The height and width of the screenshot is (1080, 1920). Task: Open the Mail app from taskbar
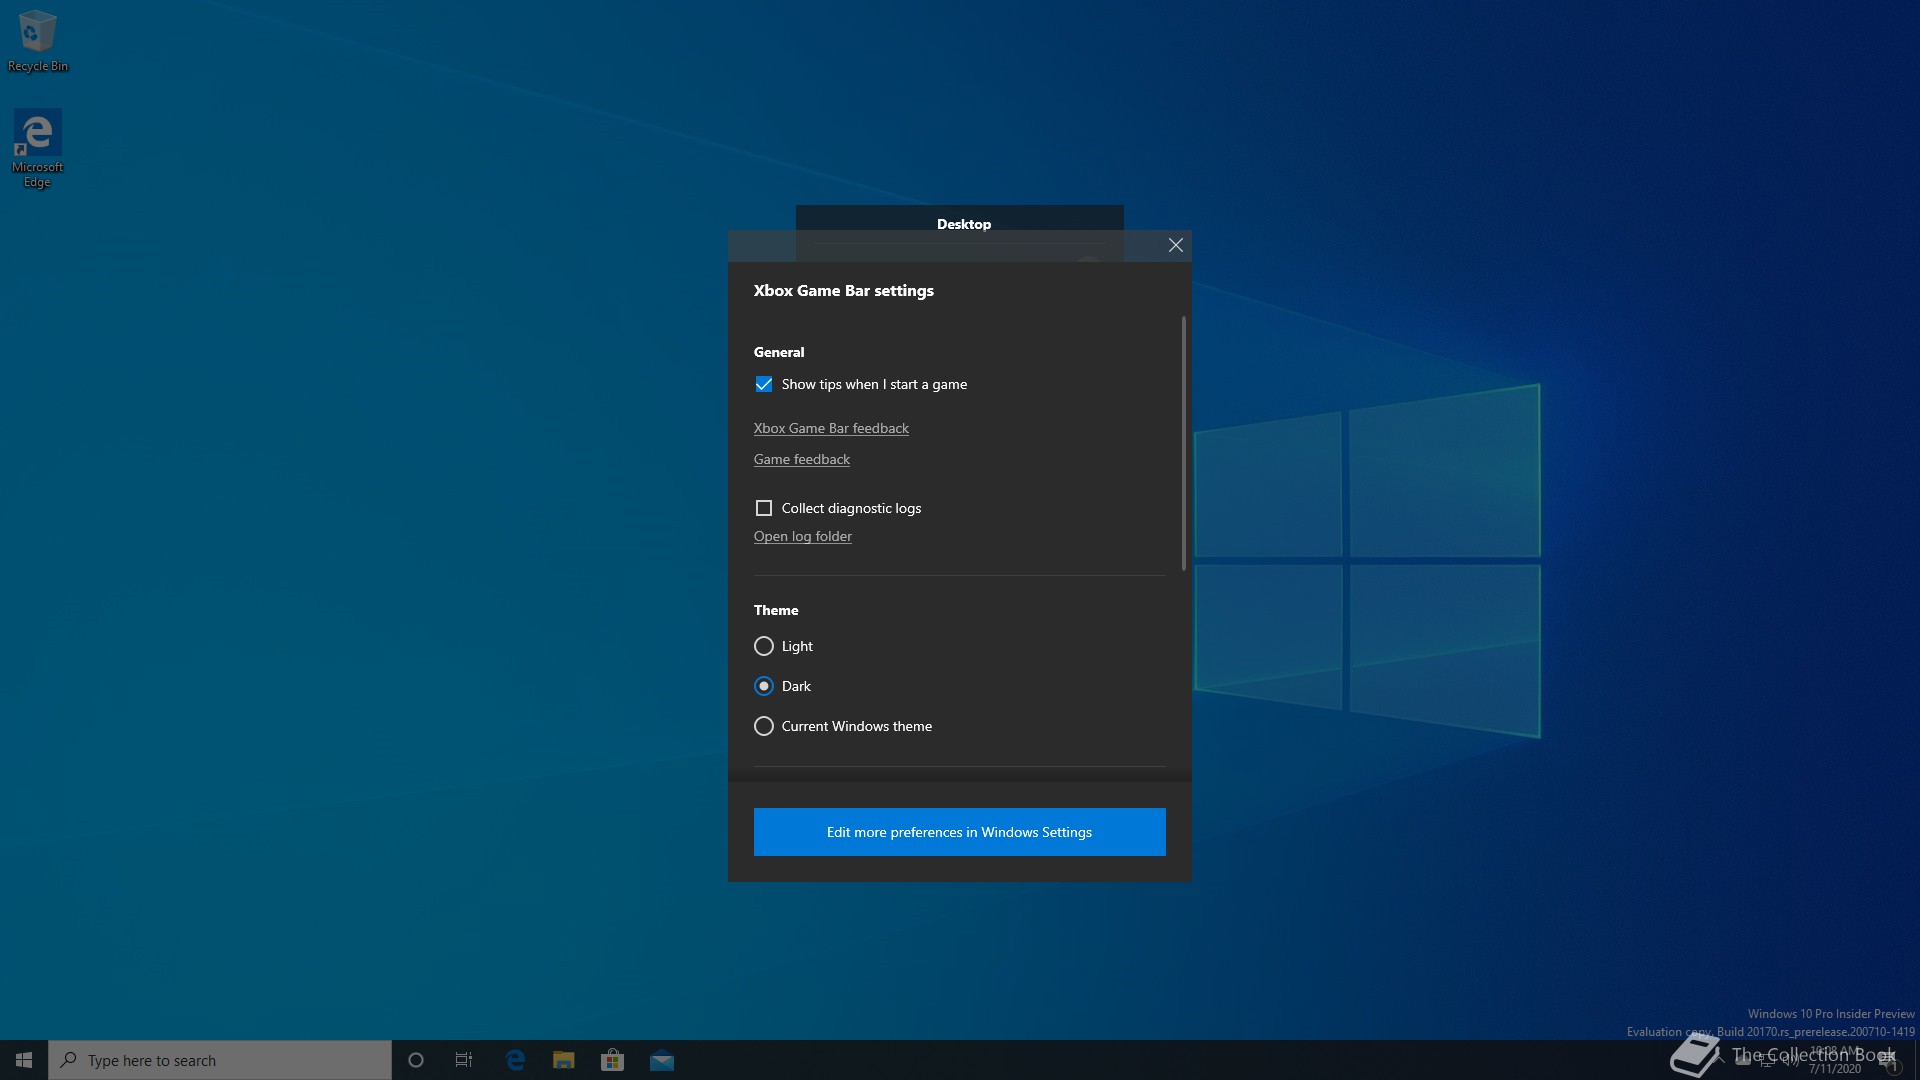pyautogui.click(x=662, y=1060)
